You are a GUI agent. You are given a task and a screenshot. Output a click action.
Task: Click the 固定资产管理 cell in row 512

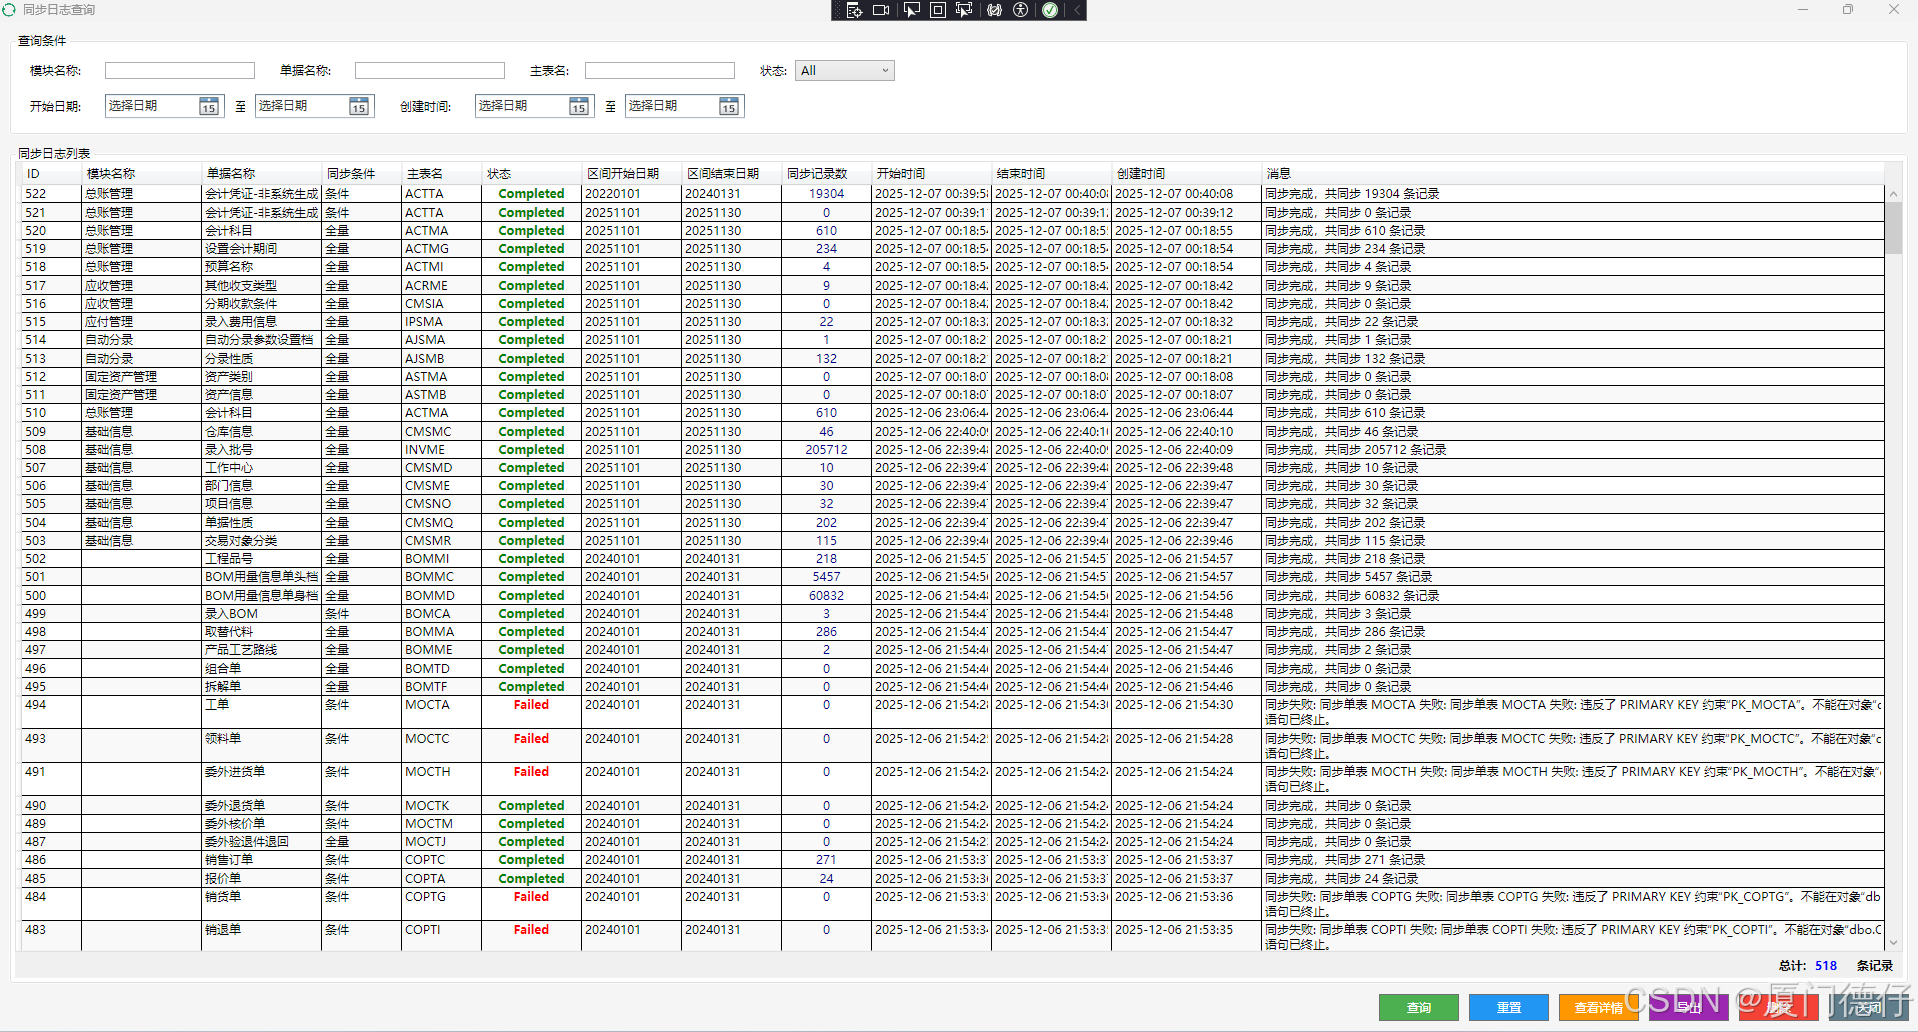[x=142, y=377]
